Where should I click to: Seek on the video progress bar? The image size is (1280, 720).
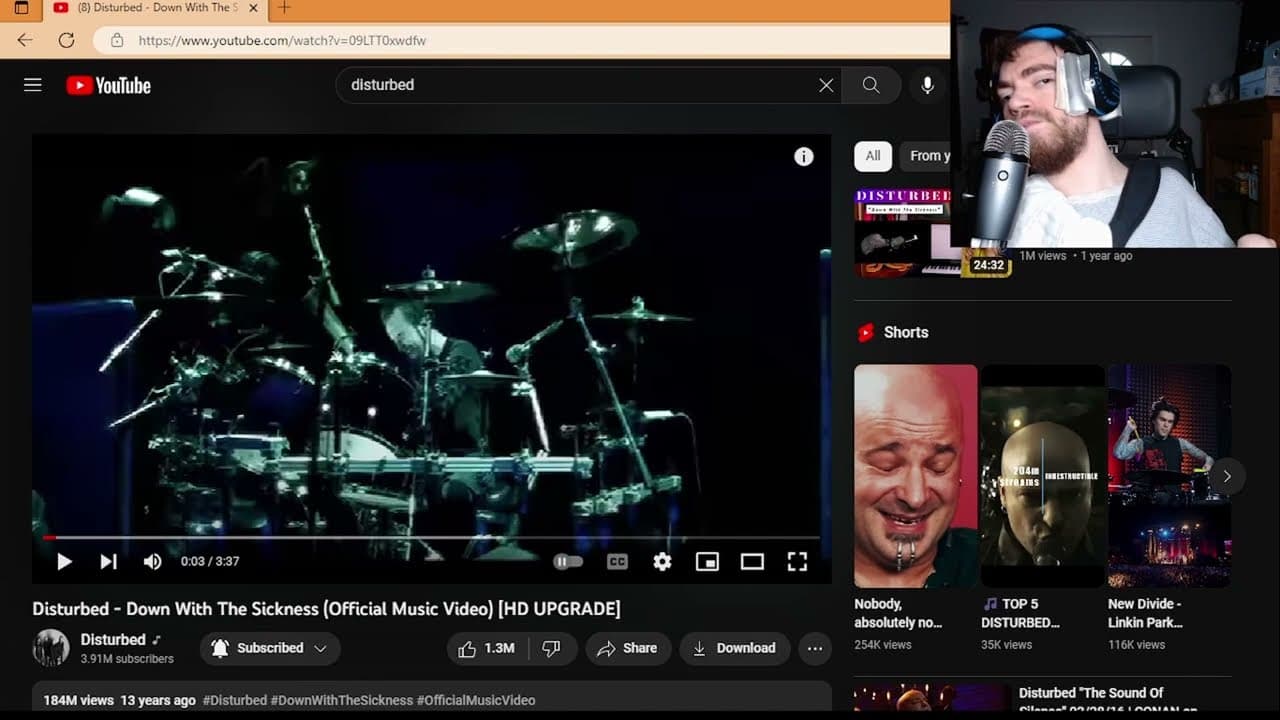[x=431, y=538]
